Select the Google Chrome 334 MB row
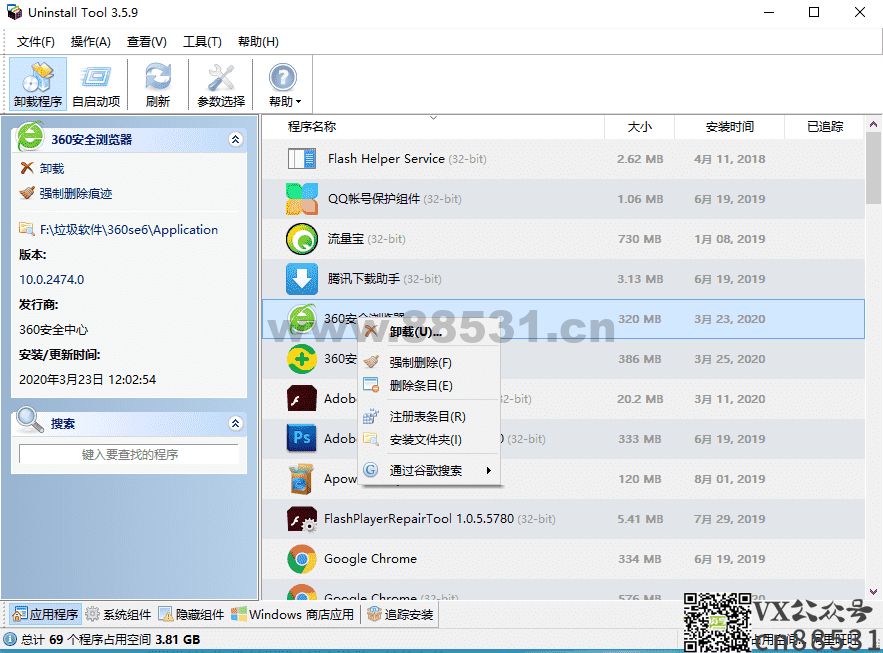This screenshot has height=653, width=883. [x=563, y=559]
